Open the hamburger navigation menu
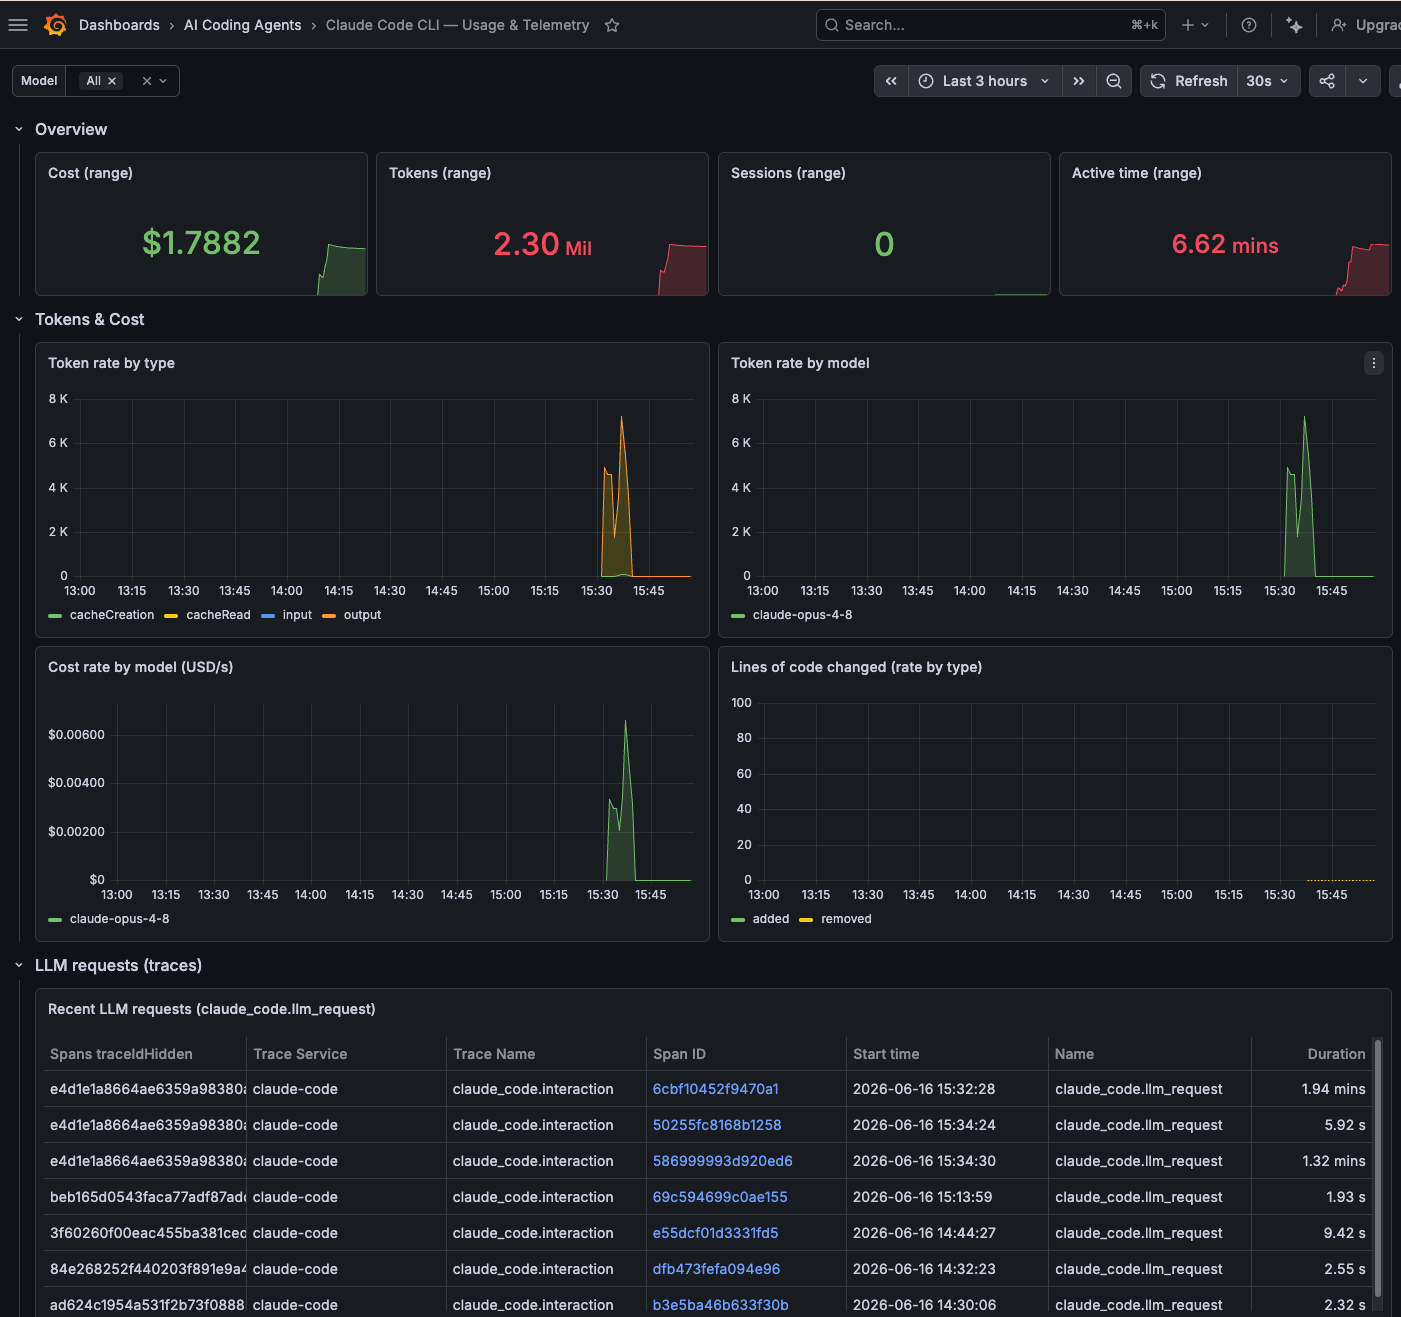Viewport: 1401px width, 1317px height. point(18,25)
